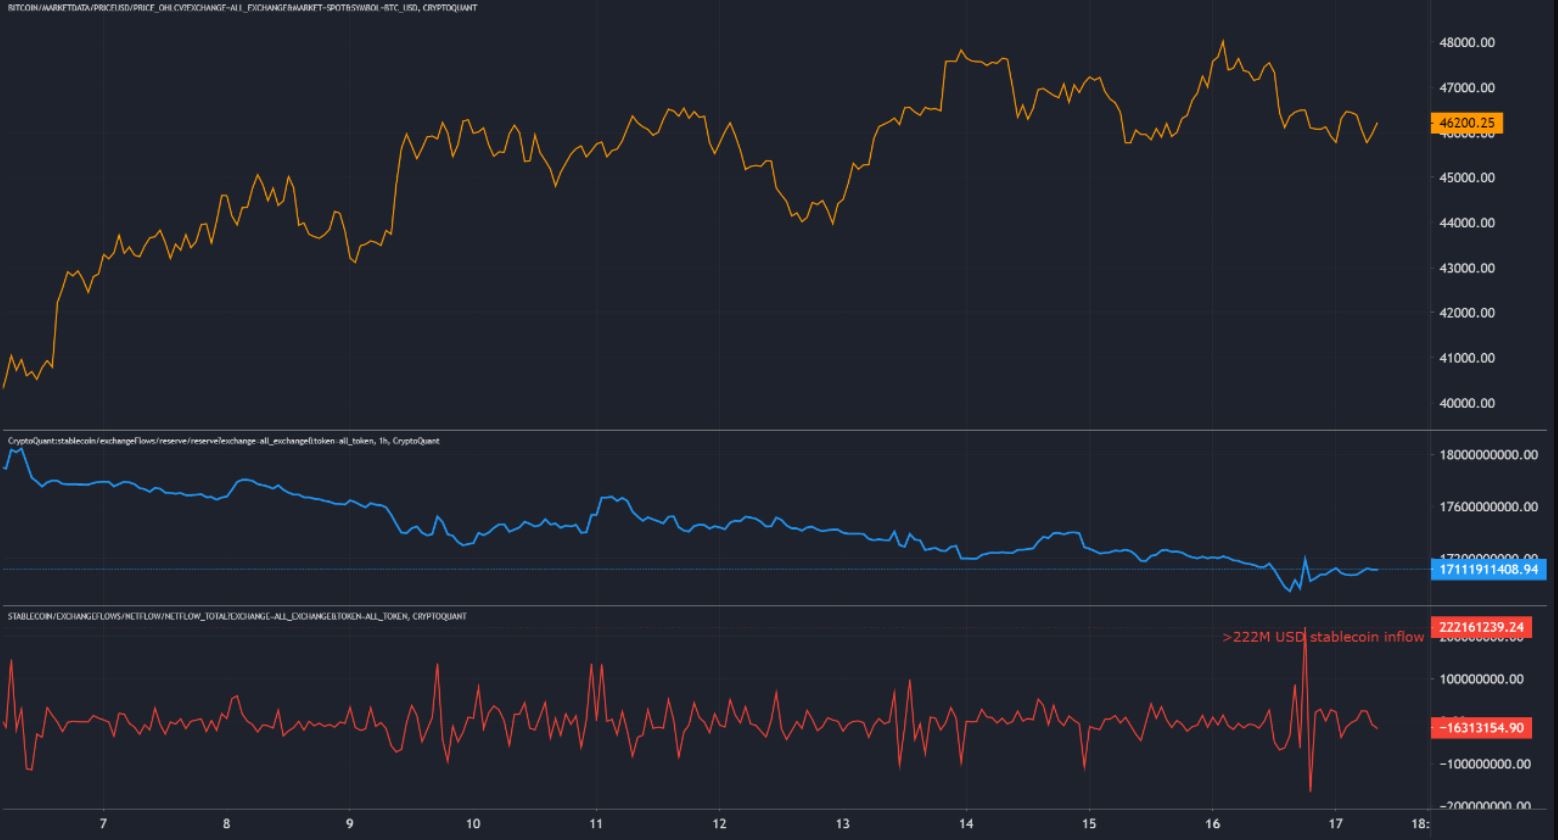Click date label 17 on time axis
1558x840 pixels.
click(x=1335, y=824)
